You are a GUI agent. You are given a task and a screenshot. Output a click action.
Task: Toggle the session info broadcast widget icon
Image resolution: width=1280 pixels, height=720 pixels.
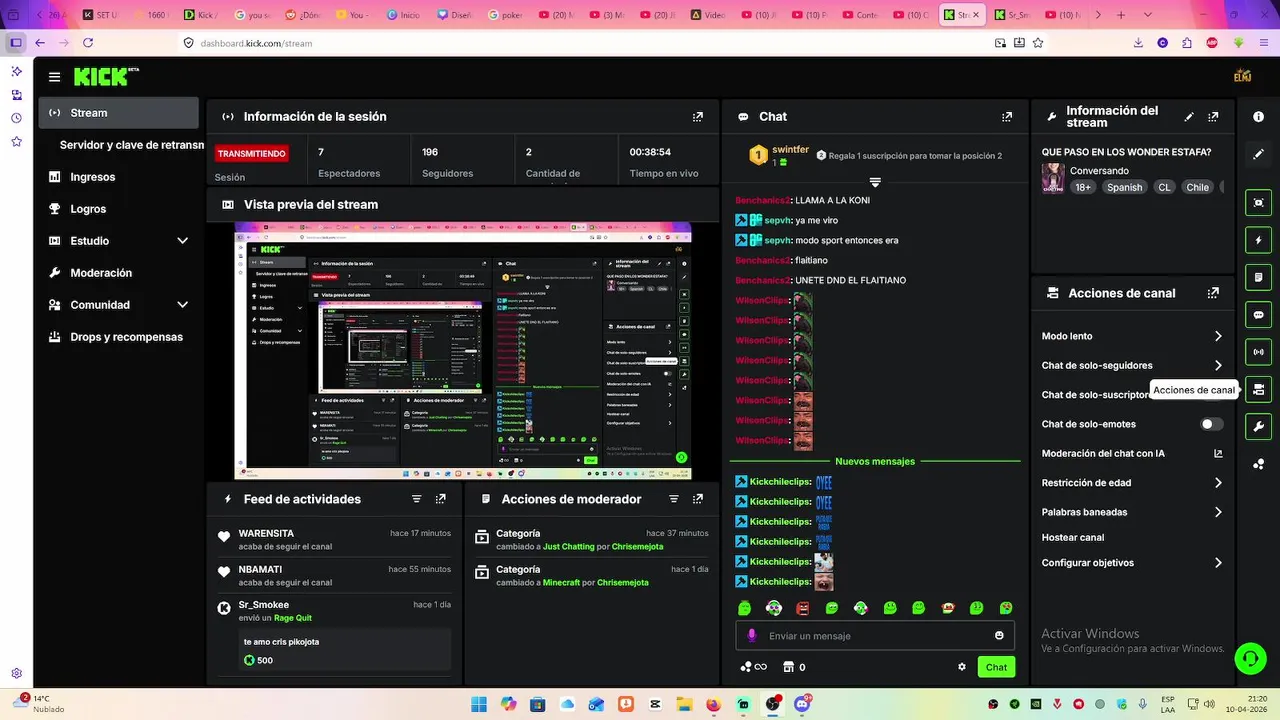tap(1258, 352)
